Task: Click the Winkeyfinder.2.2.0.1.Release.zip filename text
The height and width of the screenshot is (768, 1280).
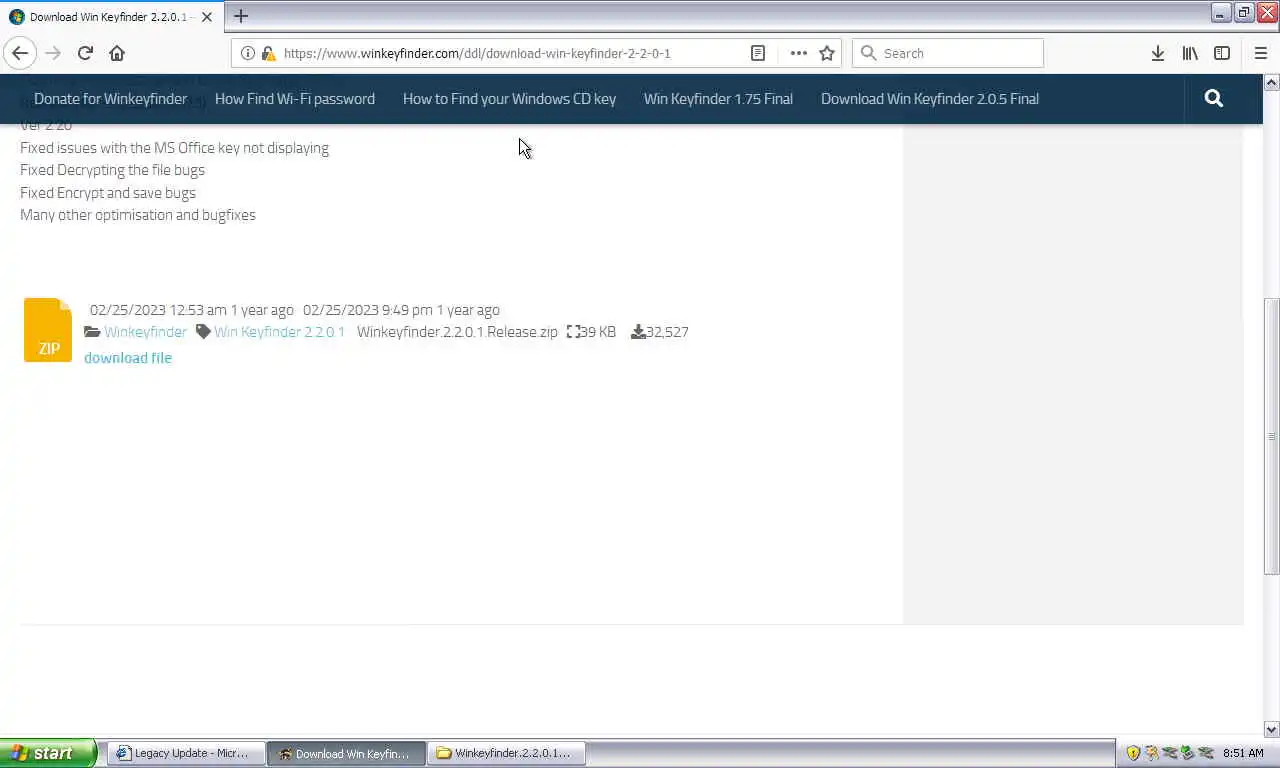Action: tap(457, 332)
